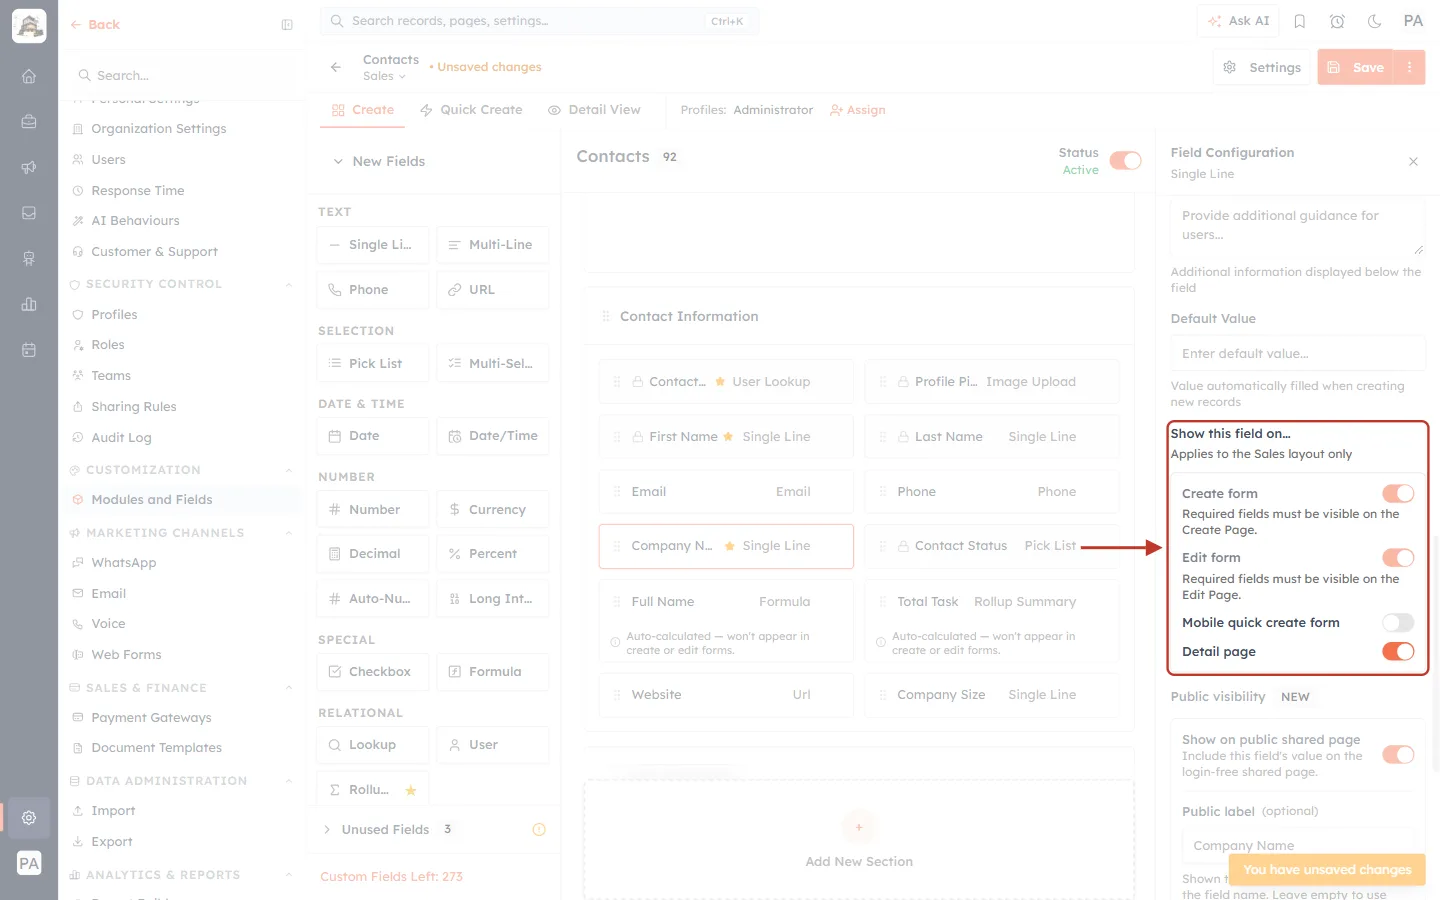Collapse the Security Control sidebar group
1440x900 pixels.
[289, 284]
